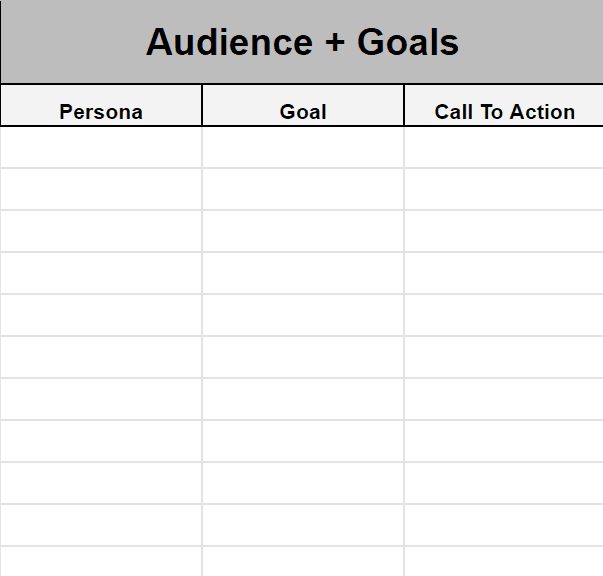Select fourth empty cell under Call To Action
The image size is (603, 576).
click(504, 273)
